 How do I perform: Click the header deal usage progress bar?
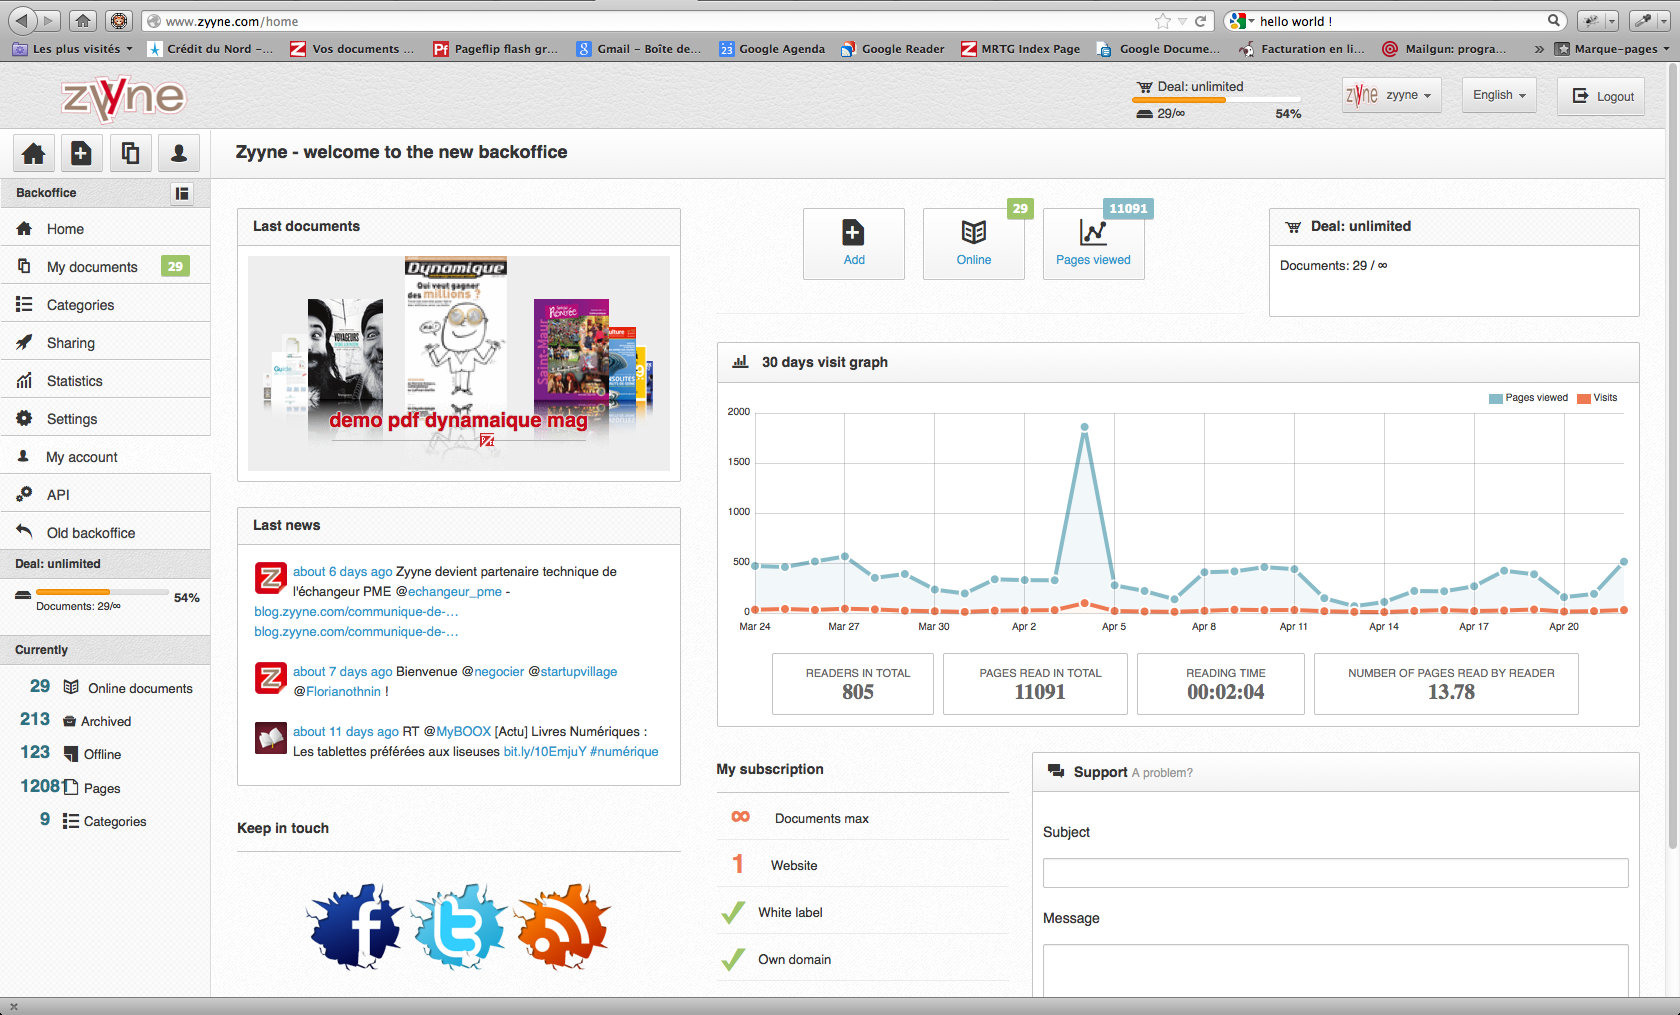(x=1216, y=100)
